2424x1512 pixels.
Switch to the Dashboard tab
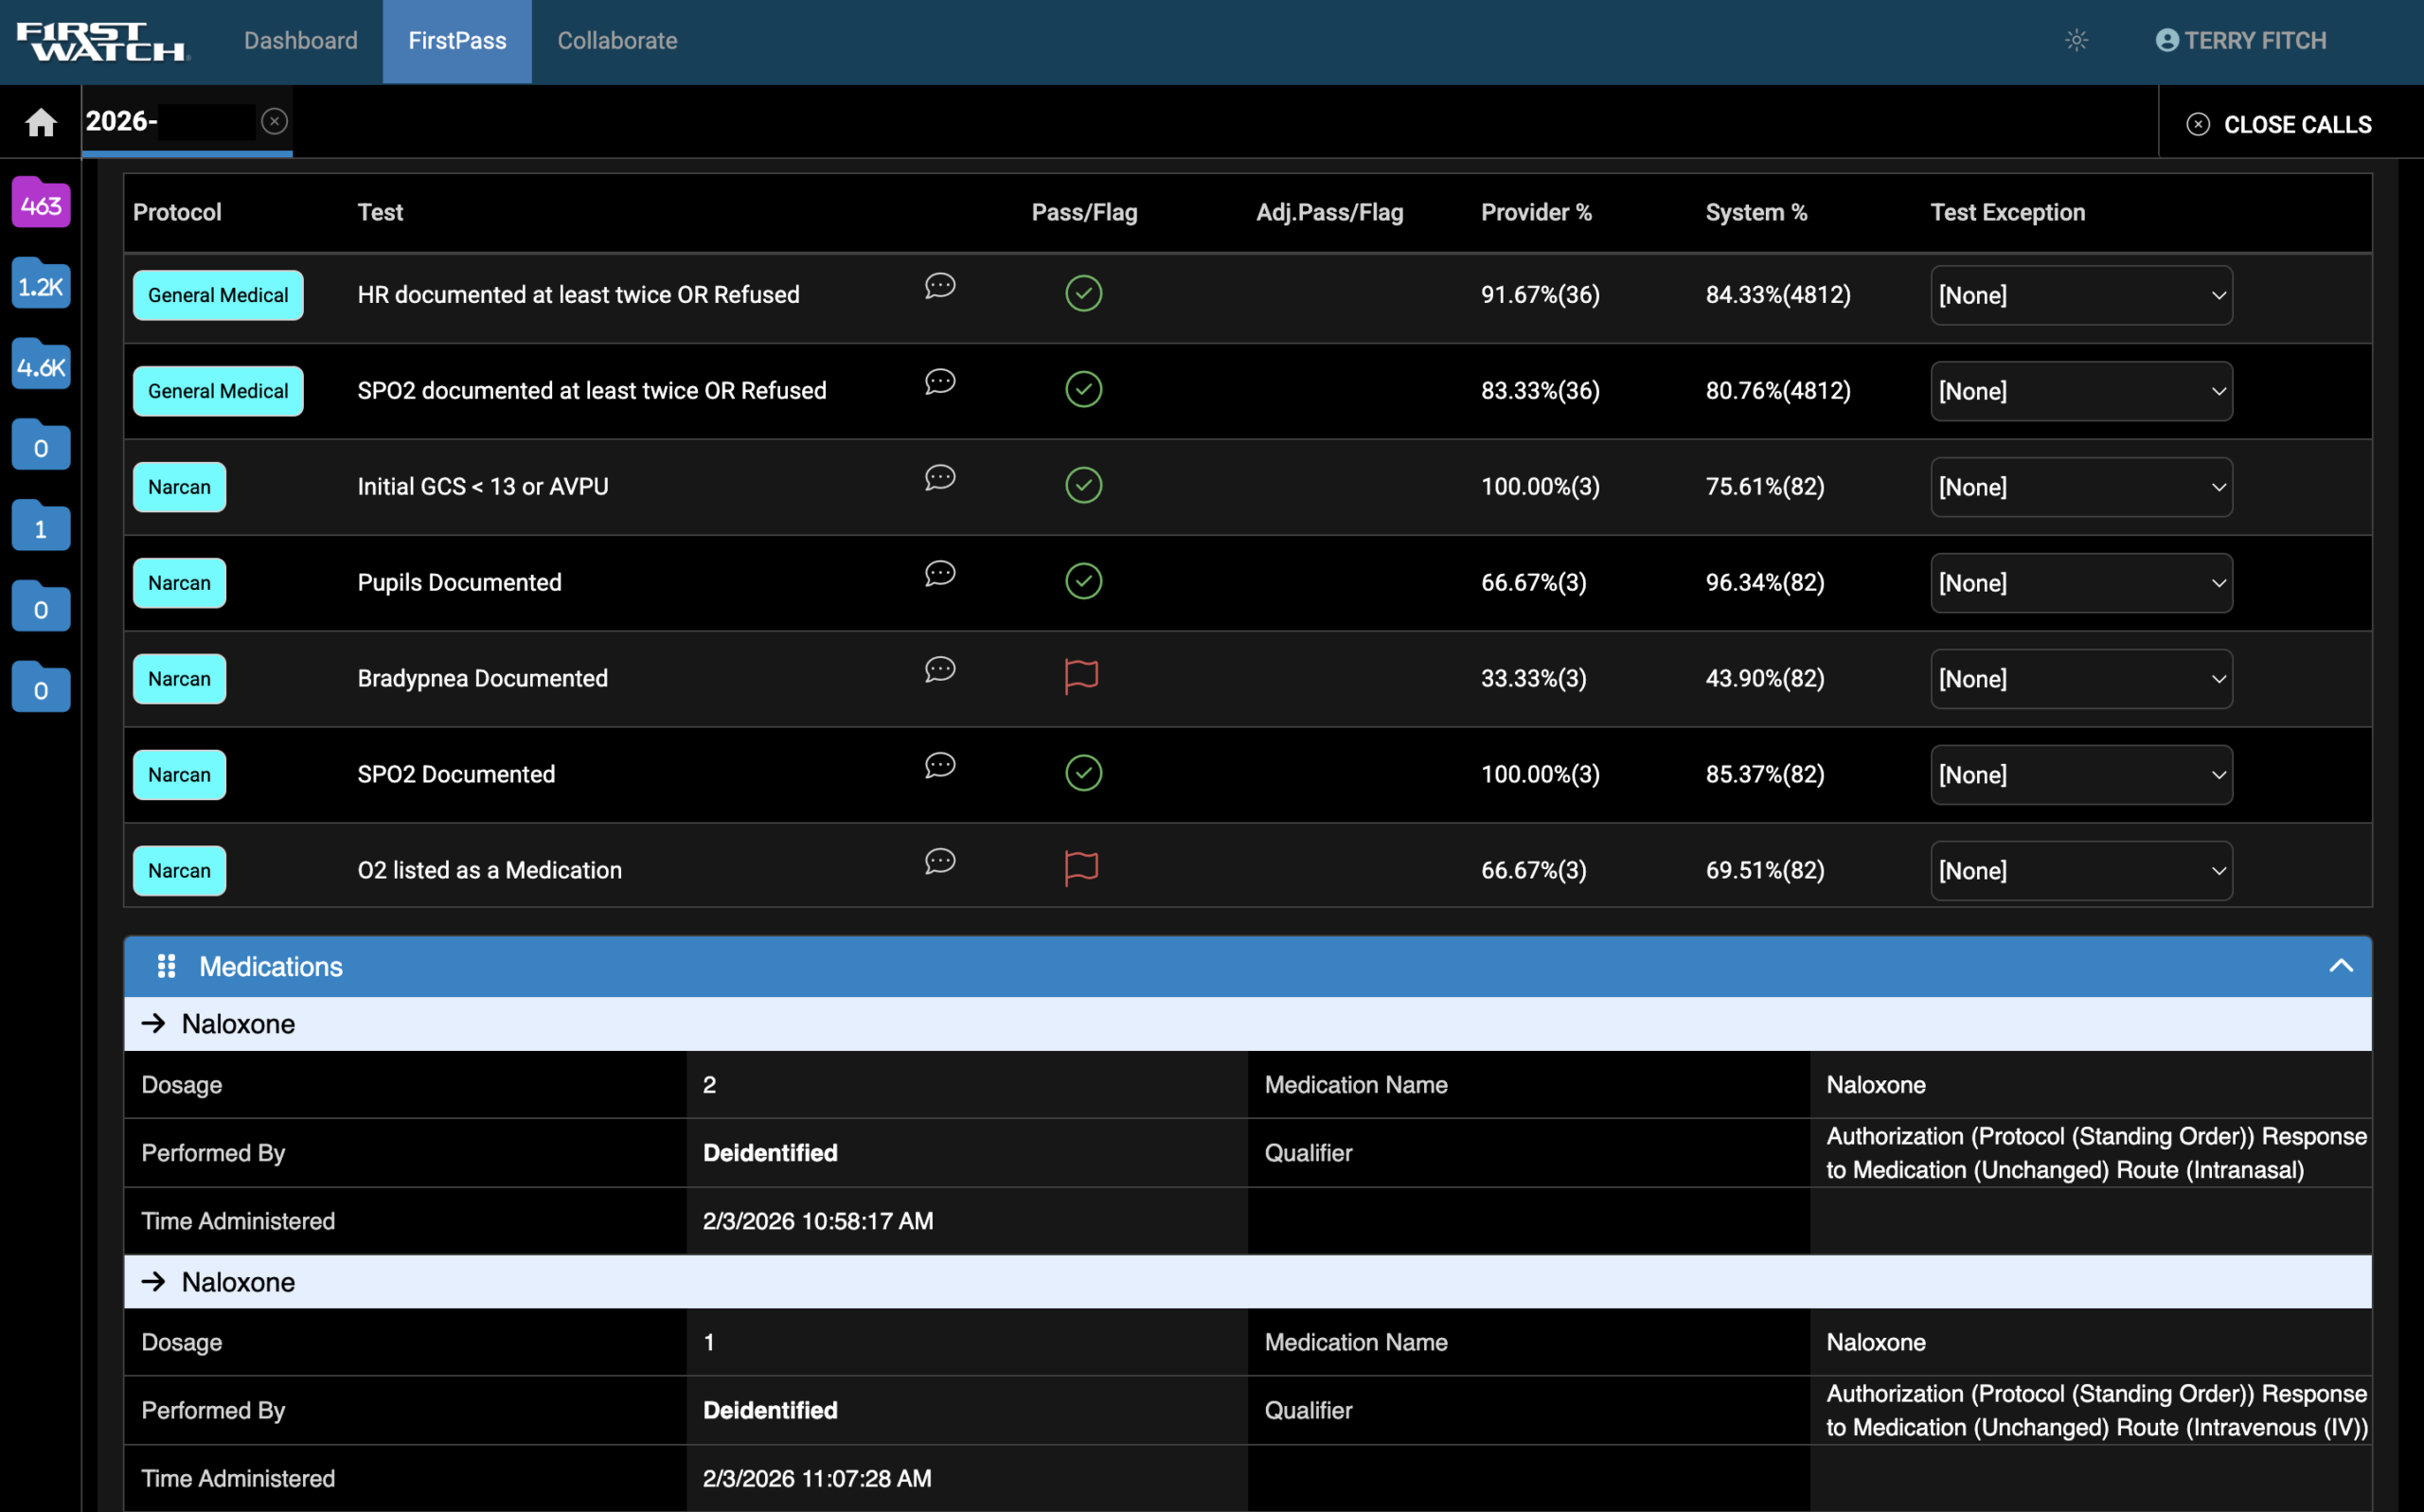tap(301, 41)
